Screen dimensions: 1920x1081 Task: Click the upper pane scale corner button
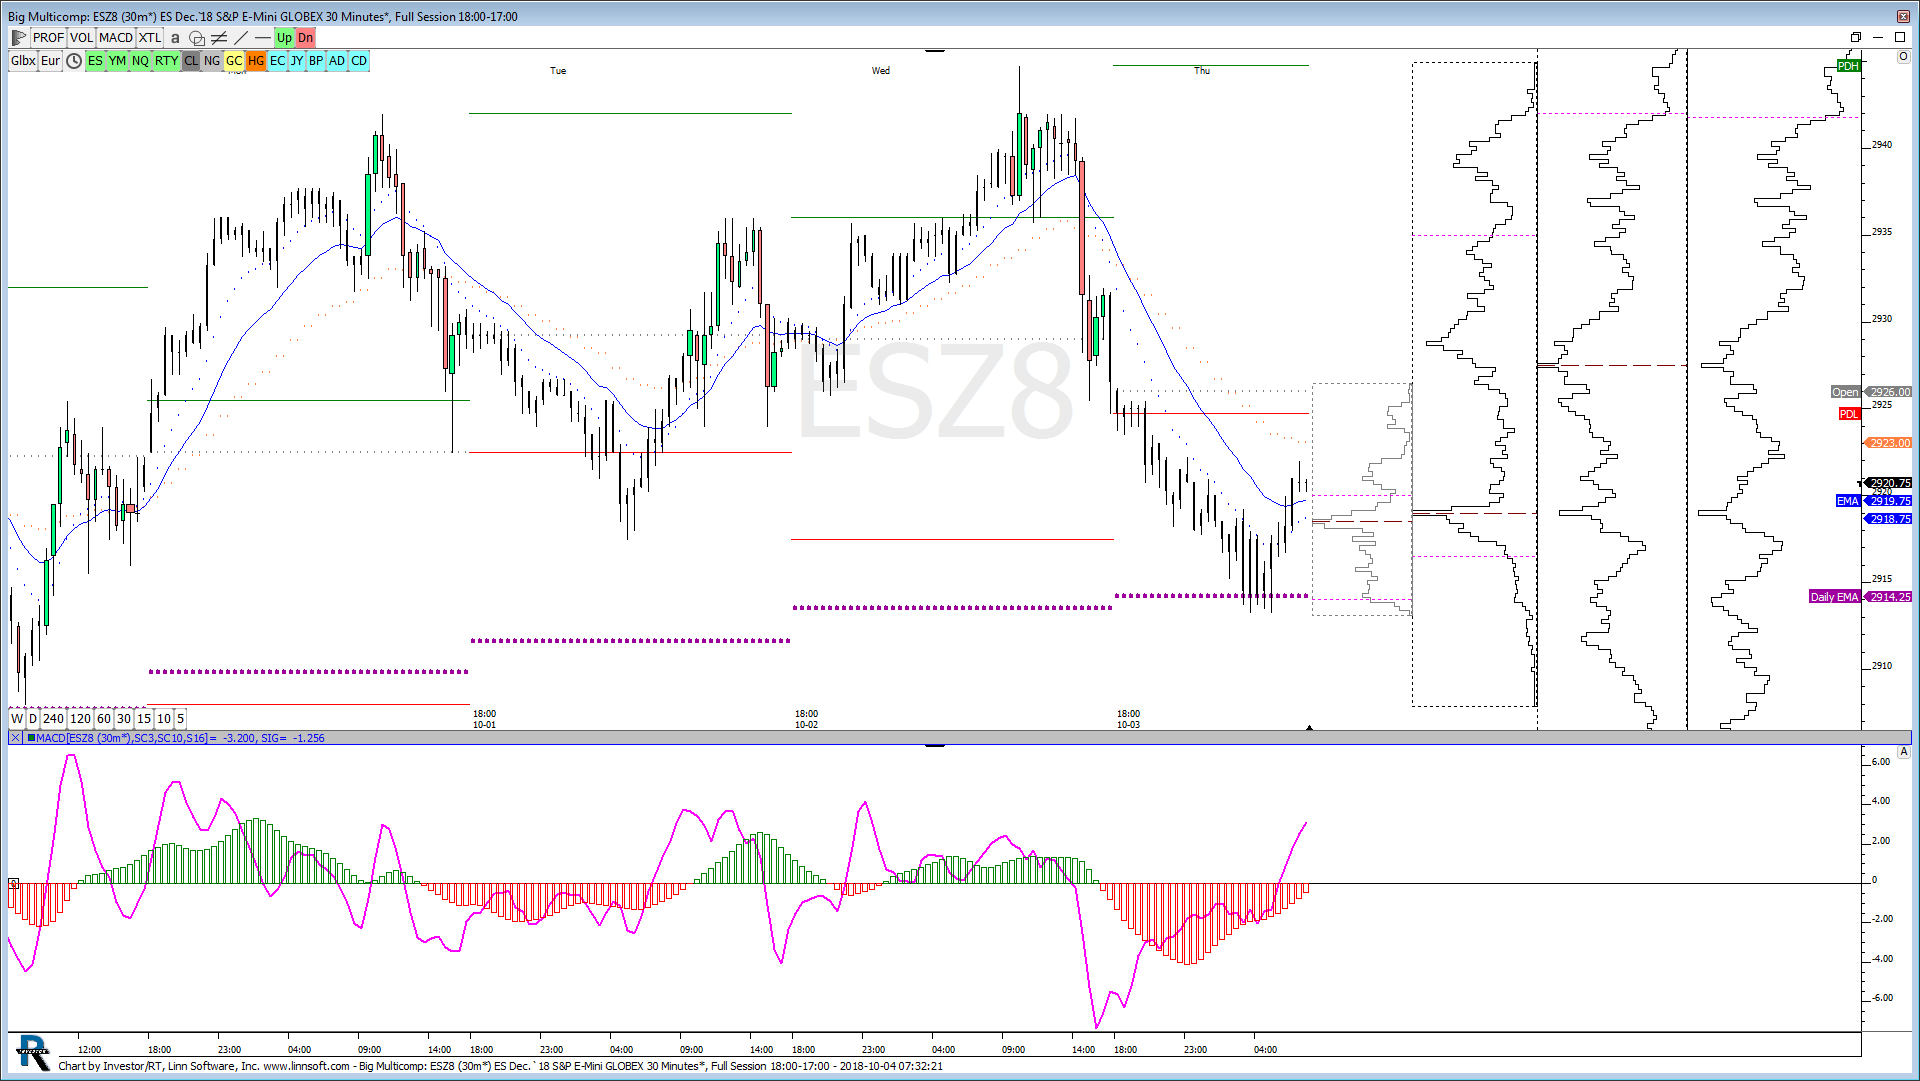point(1903,57)
